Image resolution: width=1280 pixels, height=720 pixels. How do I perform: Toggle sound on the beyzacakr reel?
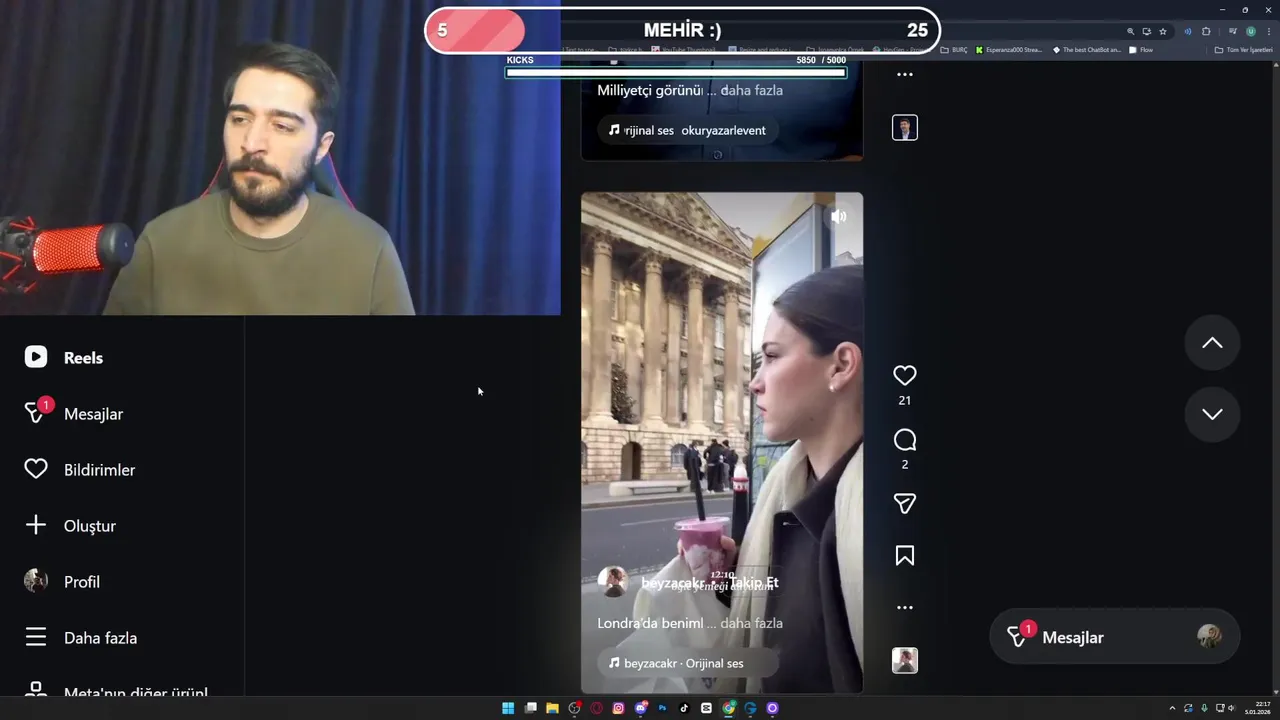coord(839,216)
